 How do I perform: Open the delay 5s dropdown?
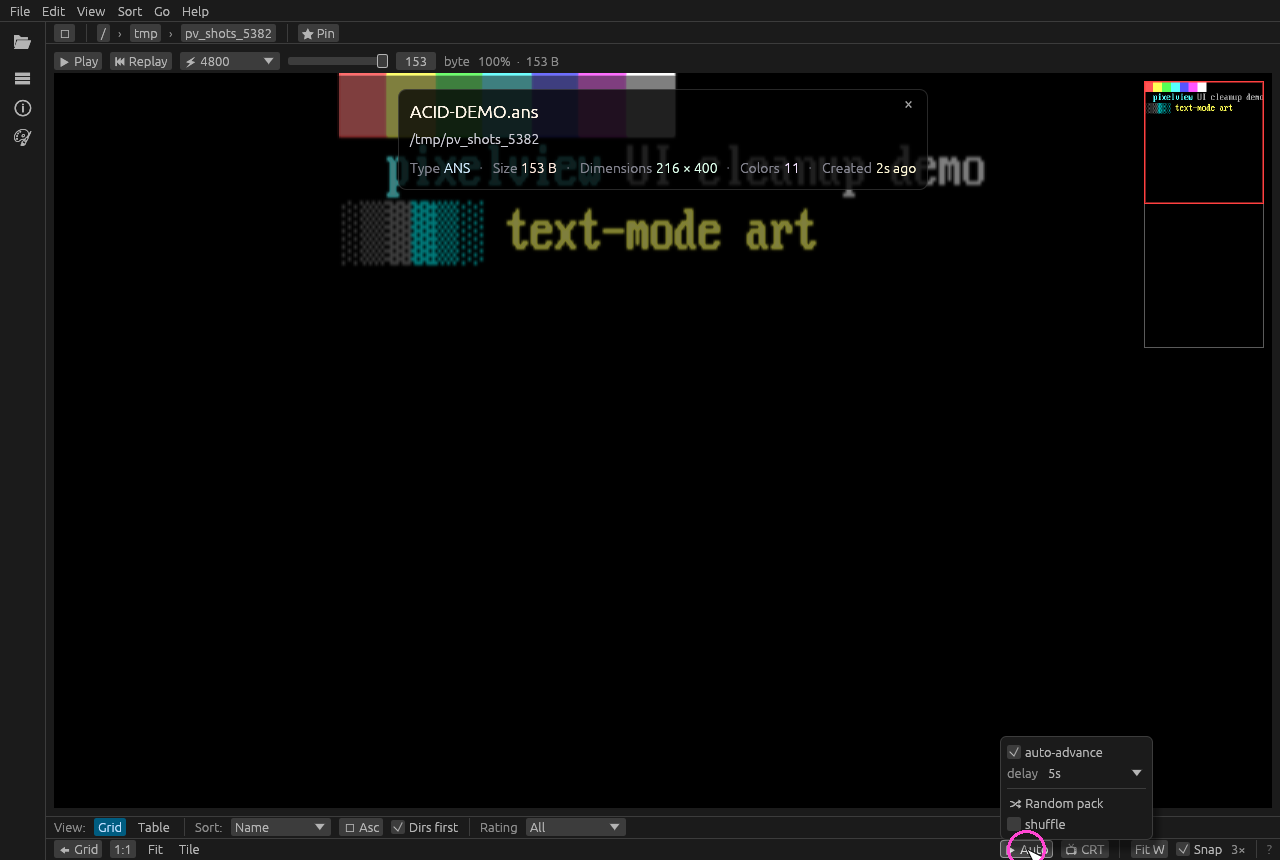point(1095,774)
